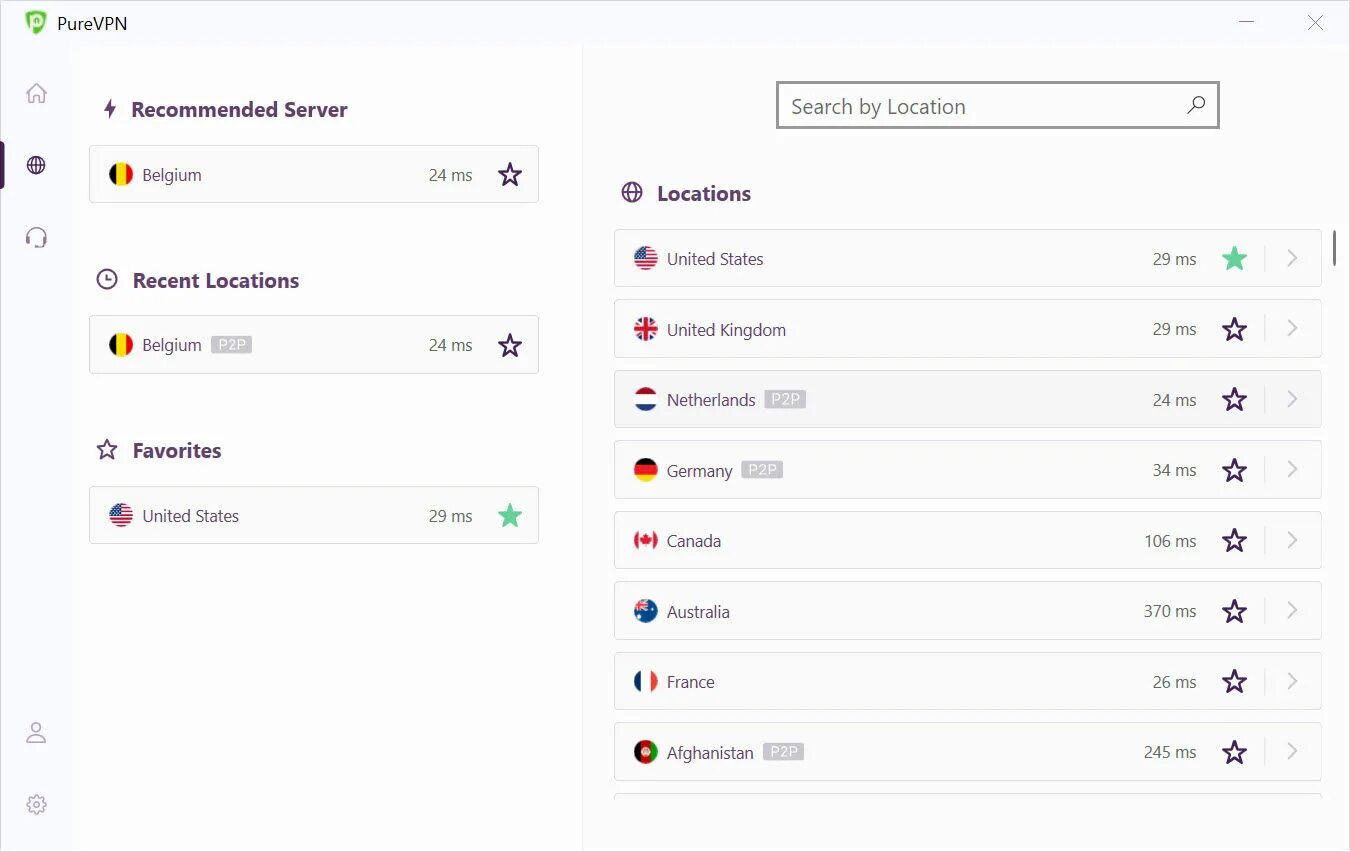Viewport: 1350px width, 852px height.
Task: Open the Home sidebar icon
Action: pos(36,93)
